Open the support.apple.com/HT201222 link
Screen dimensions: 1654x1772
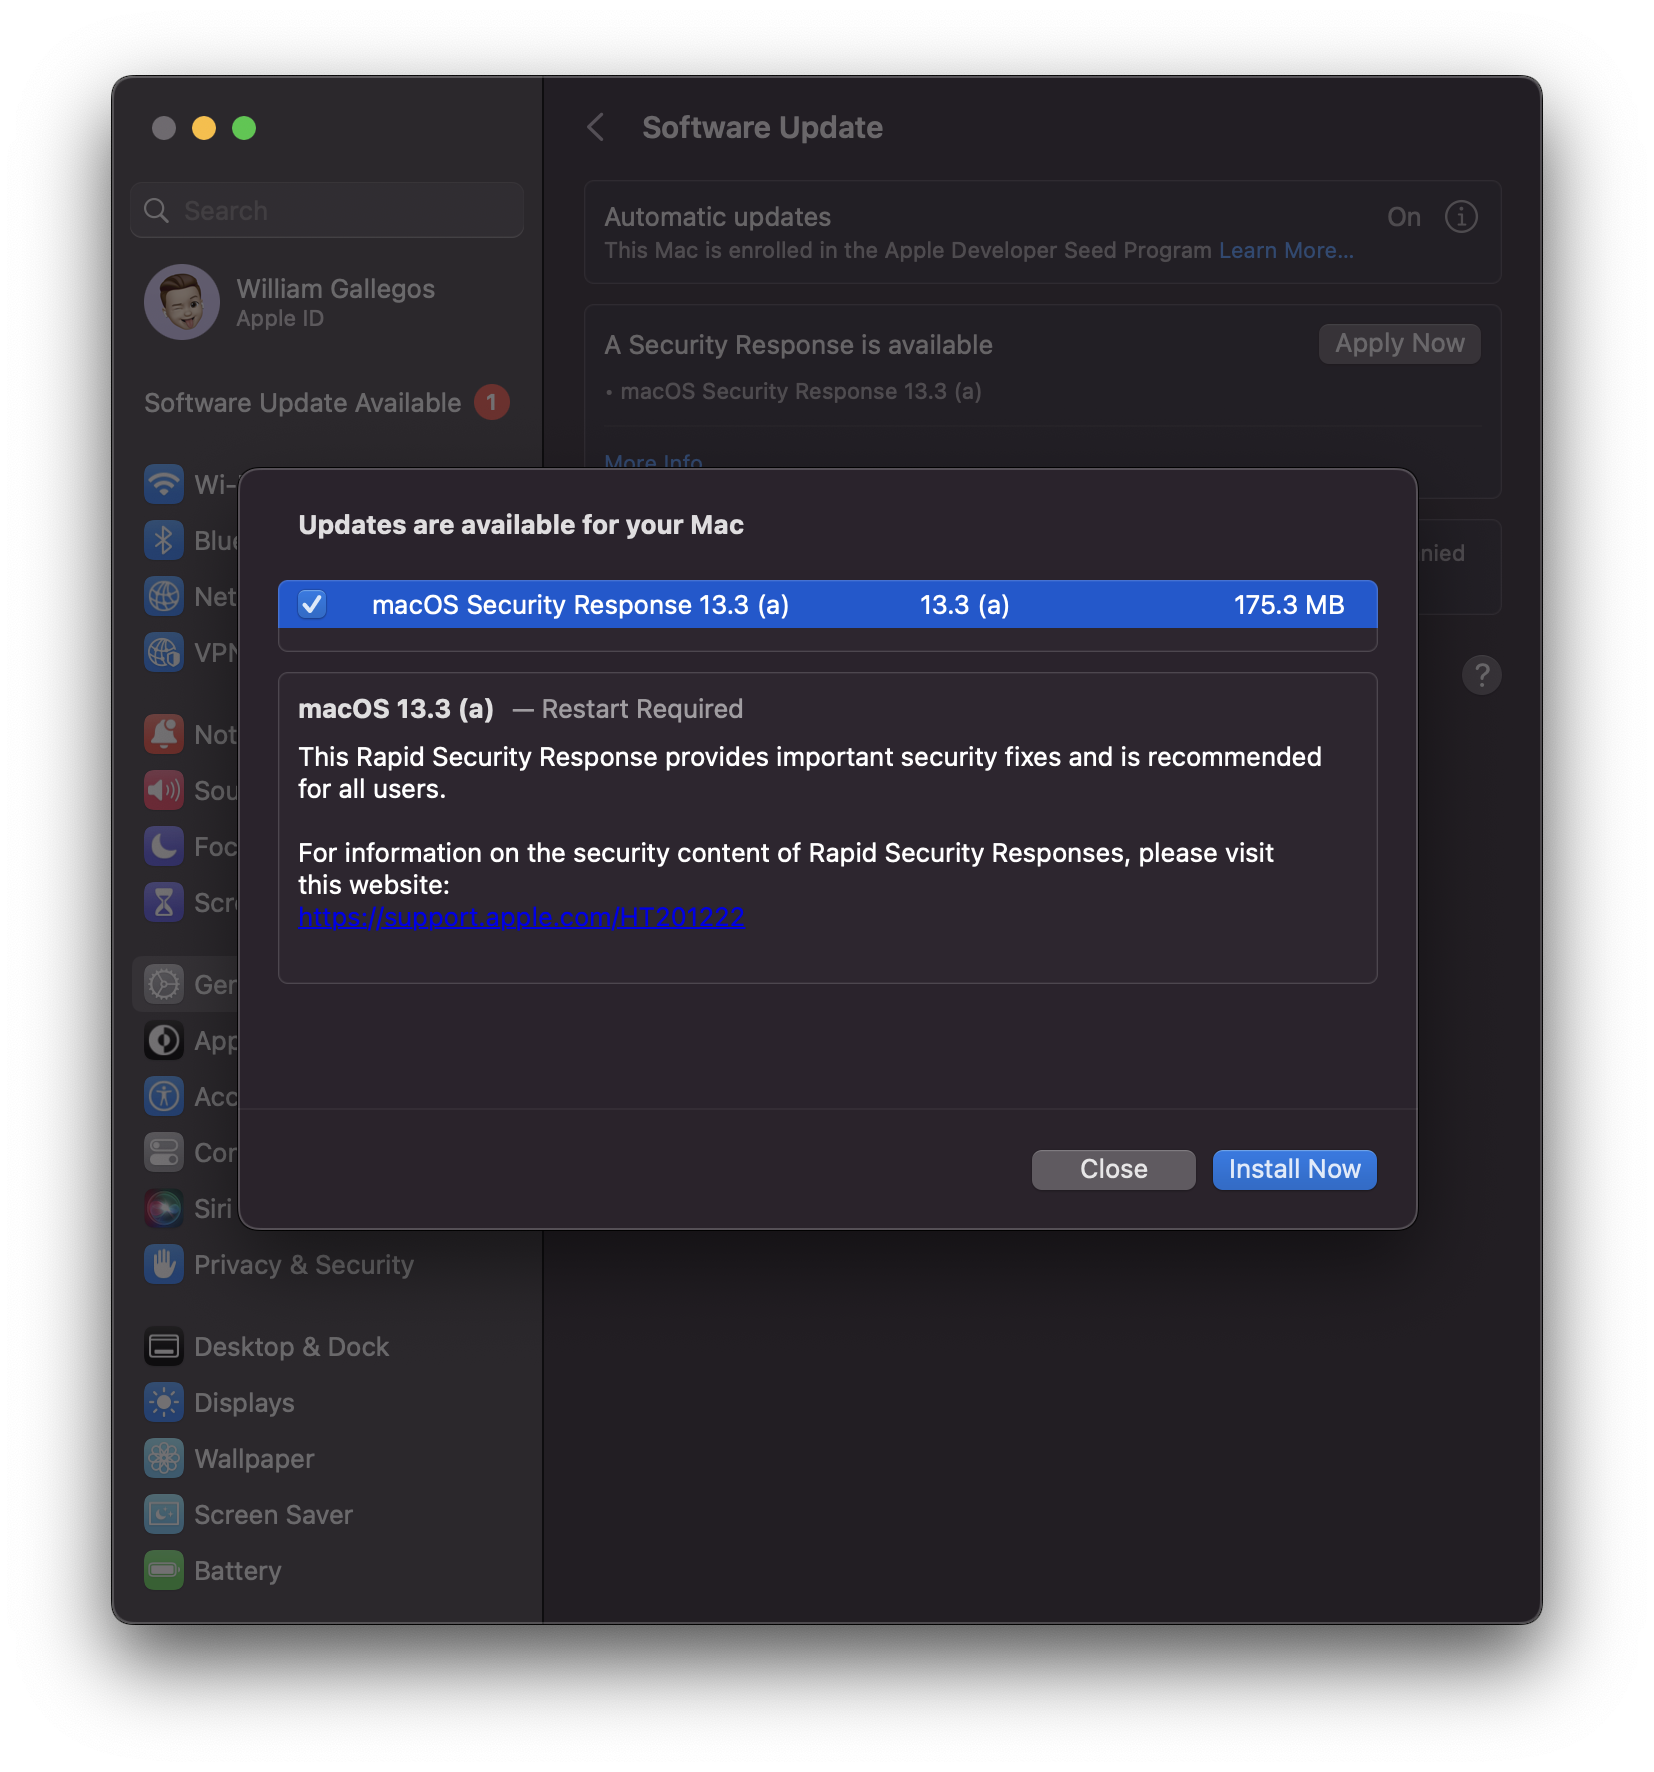521,917
